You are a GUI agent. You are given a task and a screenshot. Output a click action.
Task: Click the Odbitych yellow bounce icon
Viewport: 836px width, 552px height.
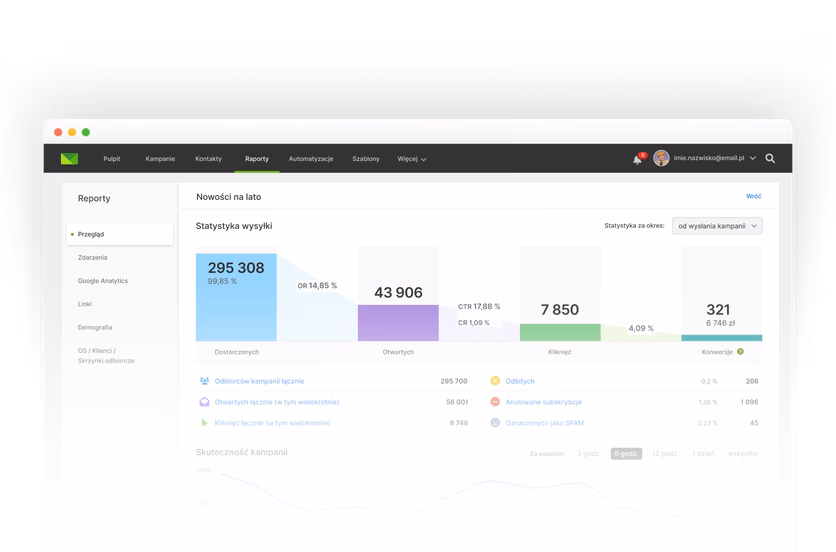coord(495,381)
